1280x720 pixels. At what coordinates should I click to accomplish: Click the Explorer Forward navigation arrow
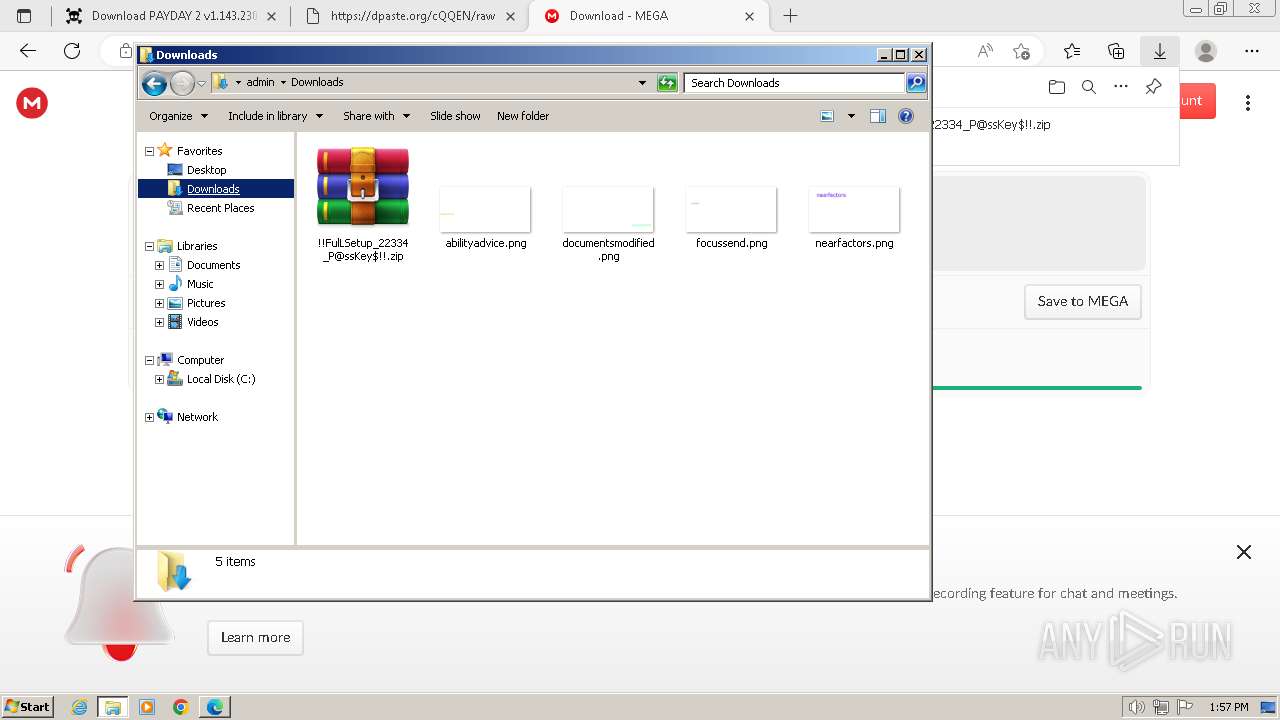182,83
